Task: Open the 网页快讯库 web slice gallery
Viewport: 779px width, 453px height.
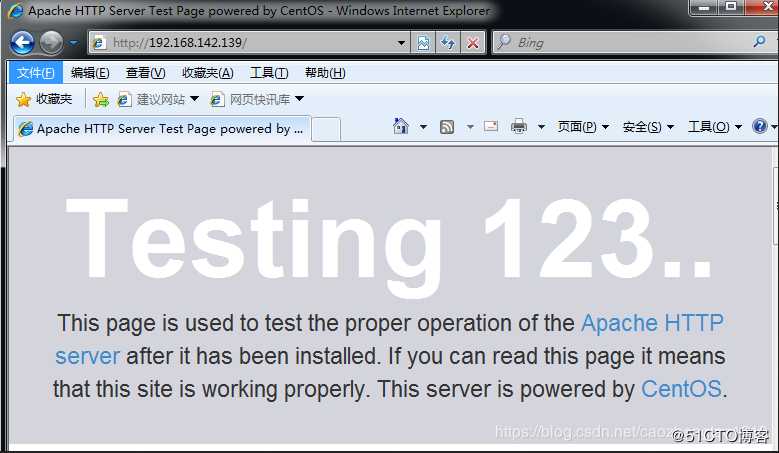Action: click(257, 99)
